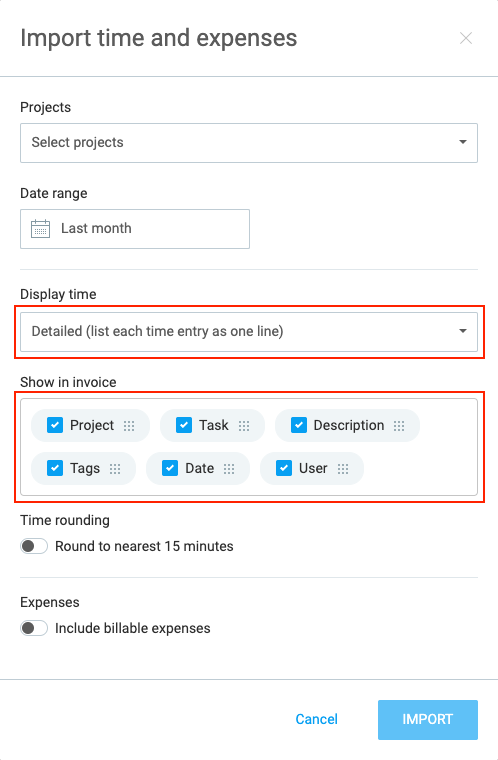Click the drag handle next to Task
Viewport: 498px width, 760px height.
244,426
